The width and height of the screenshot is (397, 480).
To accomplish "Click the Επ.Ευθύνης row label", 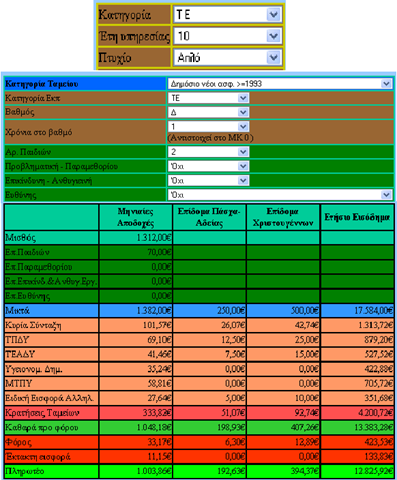I will click(x=28, y=296).
